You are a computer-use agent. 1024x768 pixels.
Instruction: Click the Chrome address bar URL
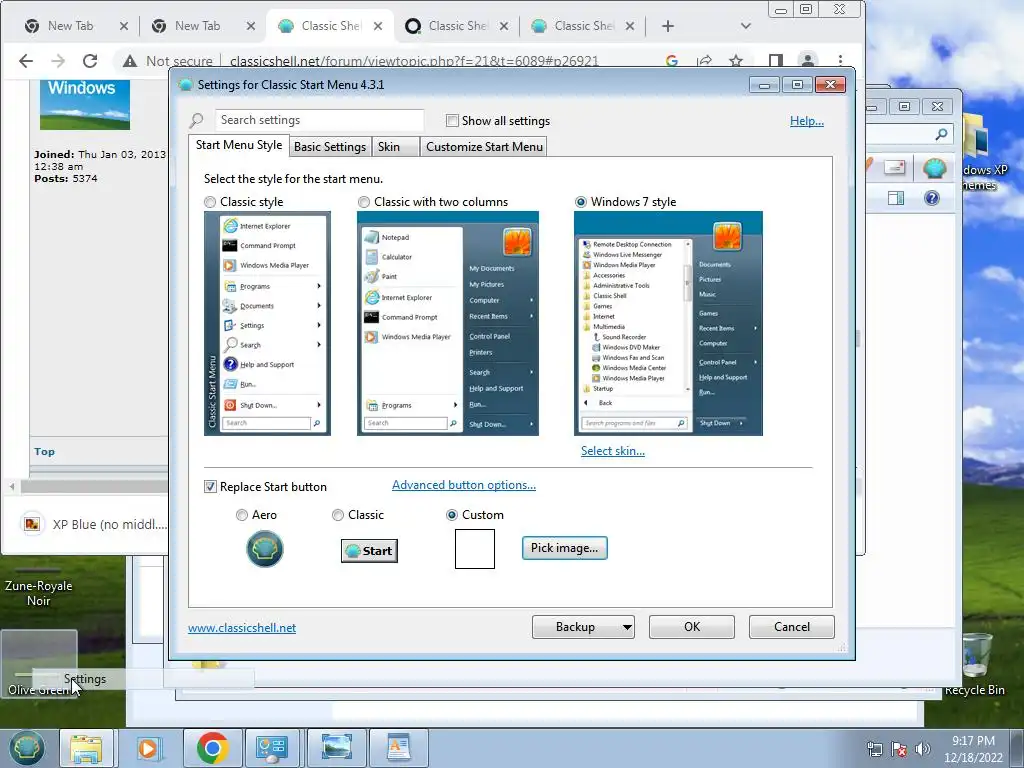[414, 61]
